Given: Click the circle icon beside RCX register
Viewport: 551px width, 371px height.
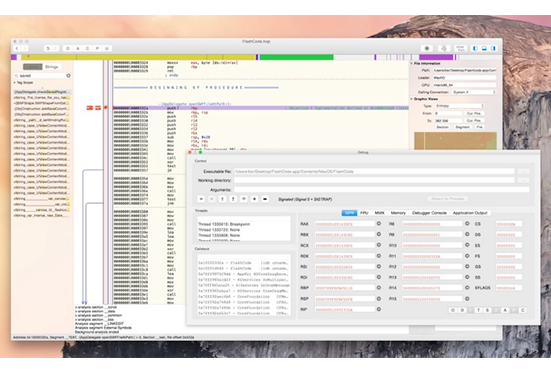Looking at the screenshot, I should pyautogui.click(x=379, y=245).
